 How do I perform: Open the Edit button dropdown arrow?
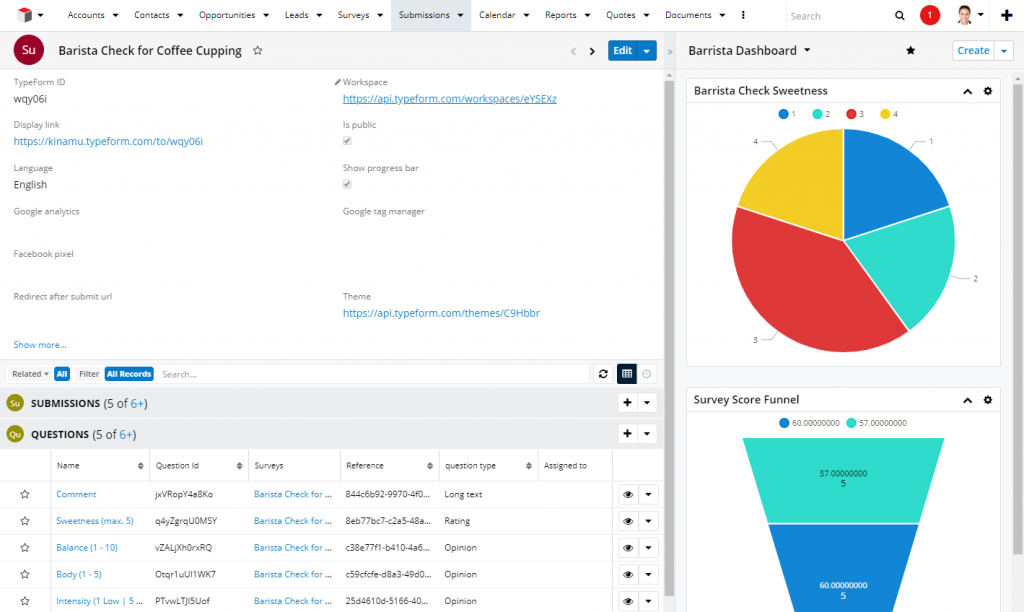(x=647, y=51)
